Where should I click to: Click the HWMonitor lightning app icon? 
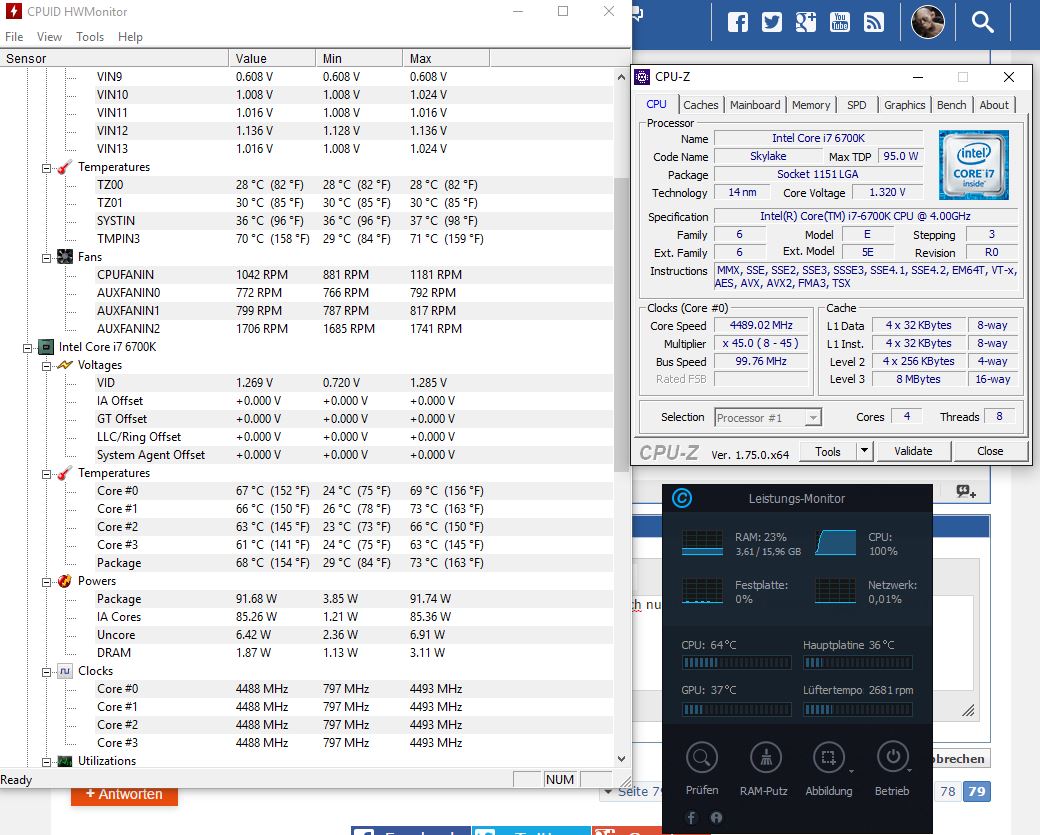13,11
